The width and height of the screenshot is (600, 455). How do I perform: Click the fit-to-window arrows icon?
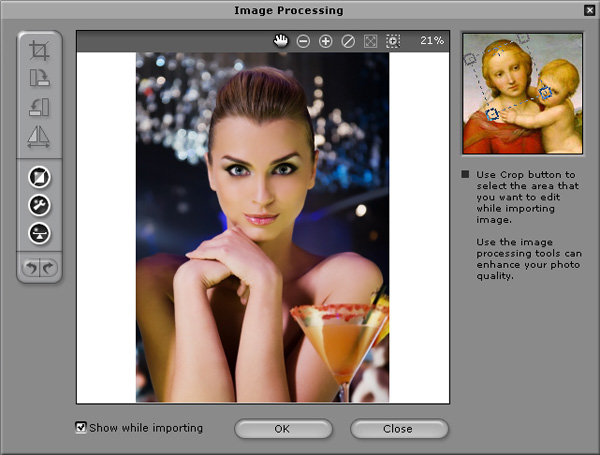370,41
